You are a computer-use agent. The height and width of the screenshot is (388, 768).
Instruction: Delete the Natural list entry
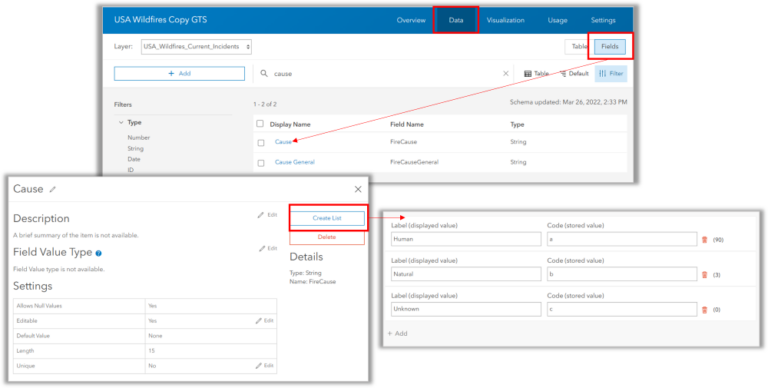704,275
